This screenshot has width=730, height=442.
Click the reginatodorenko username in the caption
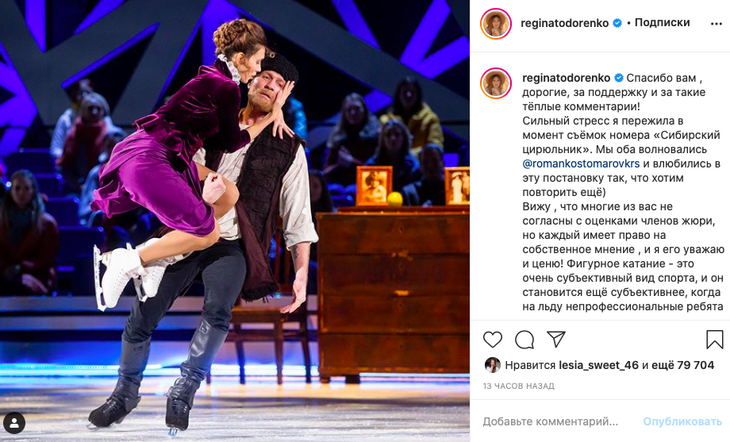tap(566, 78)
